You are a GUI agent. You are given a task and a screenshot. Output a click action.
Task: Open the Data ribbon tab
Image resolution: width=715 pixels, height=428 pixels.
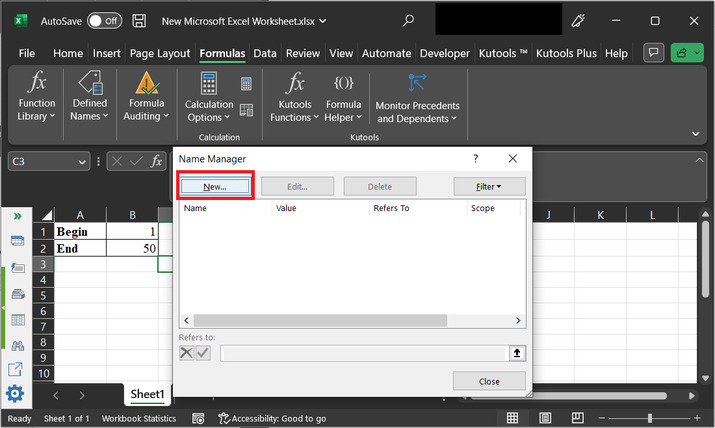point(265,53)
